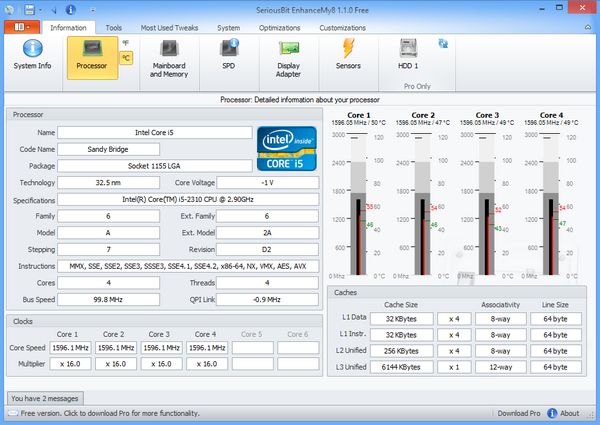Open the HDD 1 info
Viewport: 600px width, 425px height.
click(408, 55)
